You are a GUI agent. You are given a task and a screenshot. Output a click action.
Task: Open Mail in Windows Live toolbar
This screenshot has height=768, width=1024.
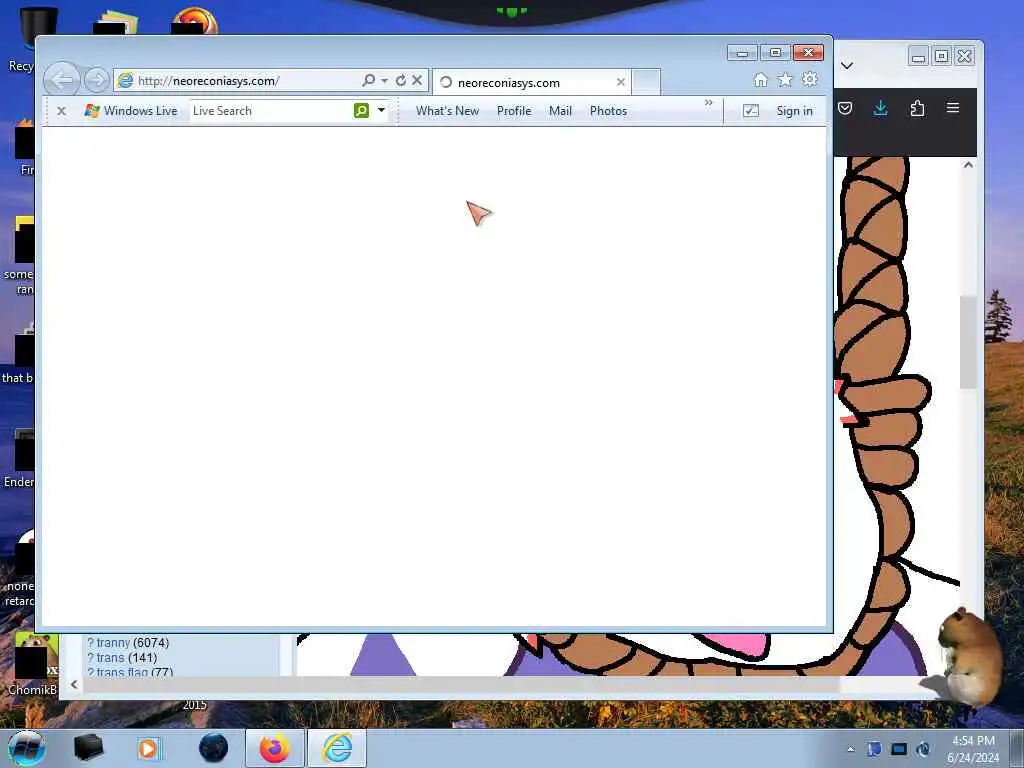tap(560, 111)
